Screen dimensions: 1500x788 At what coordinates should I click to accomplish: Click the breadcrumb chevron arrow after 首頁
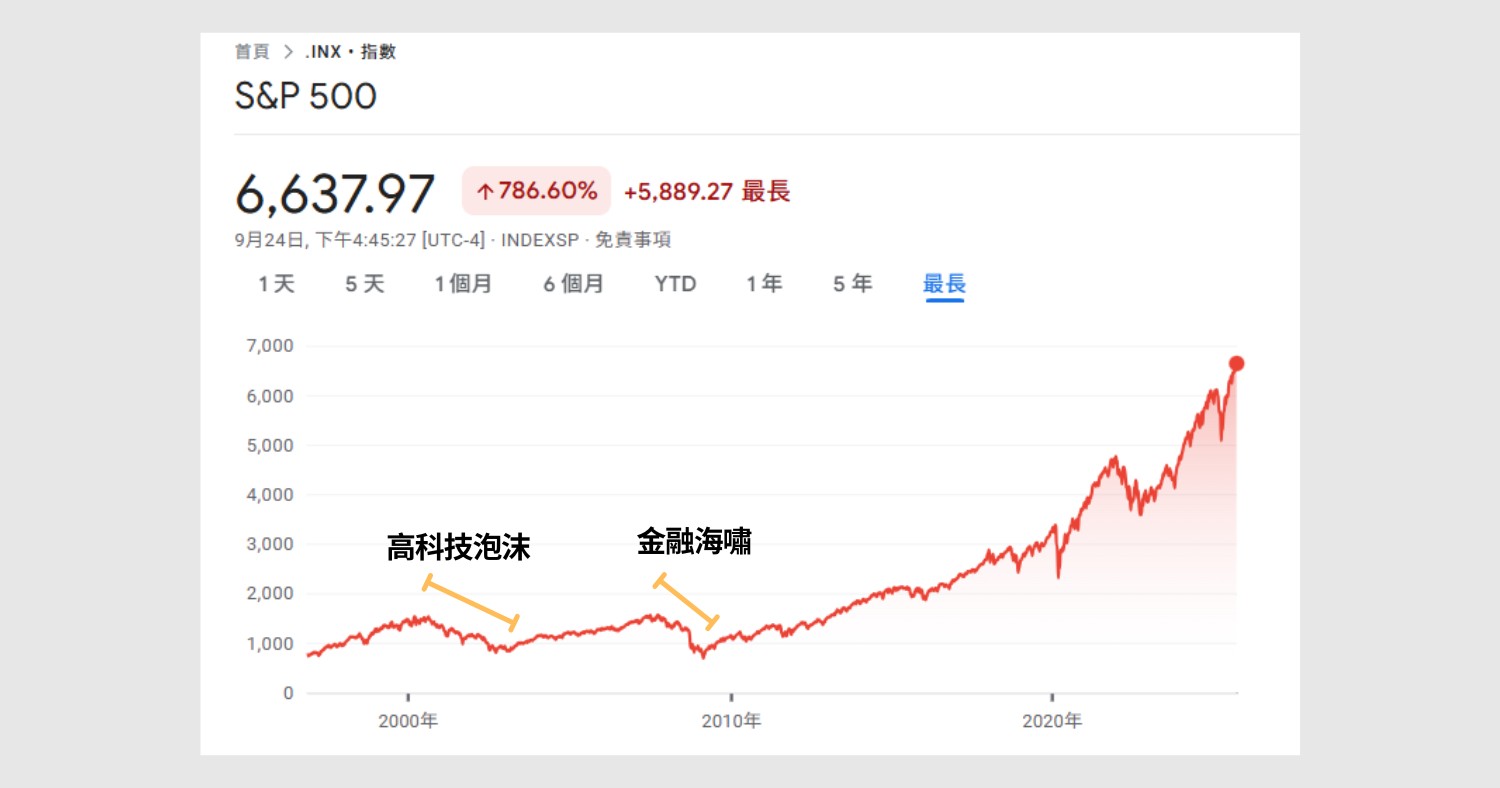288,52
